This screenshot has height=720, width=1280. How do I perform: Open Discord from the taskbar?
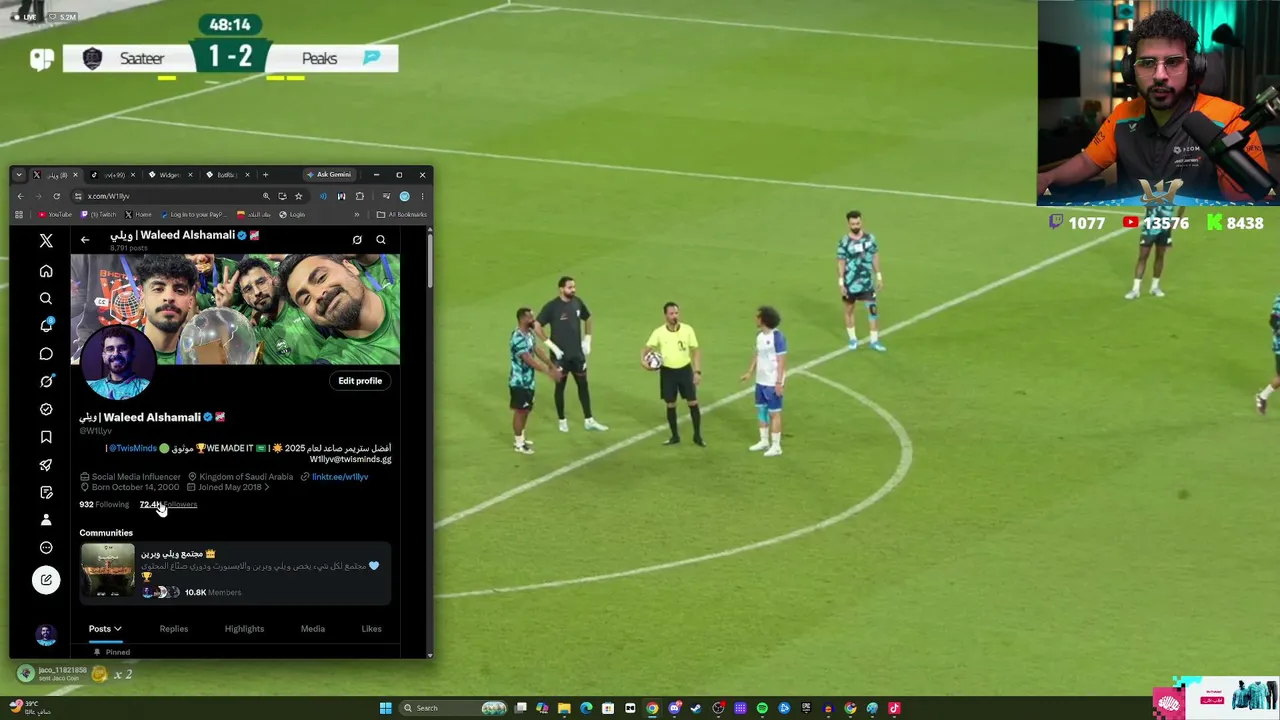pos(674,708)
